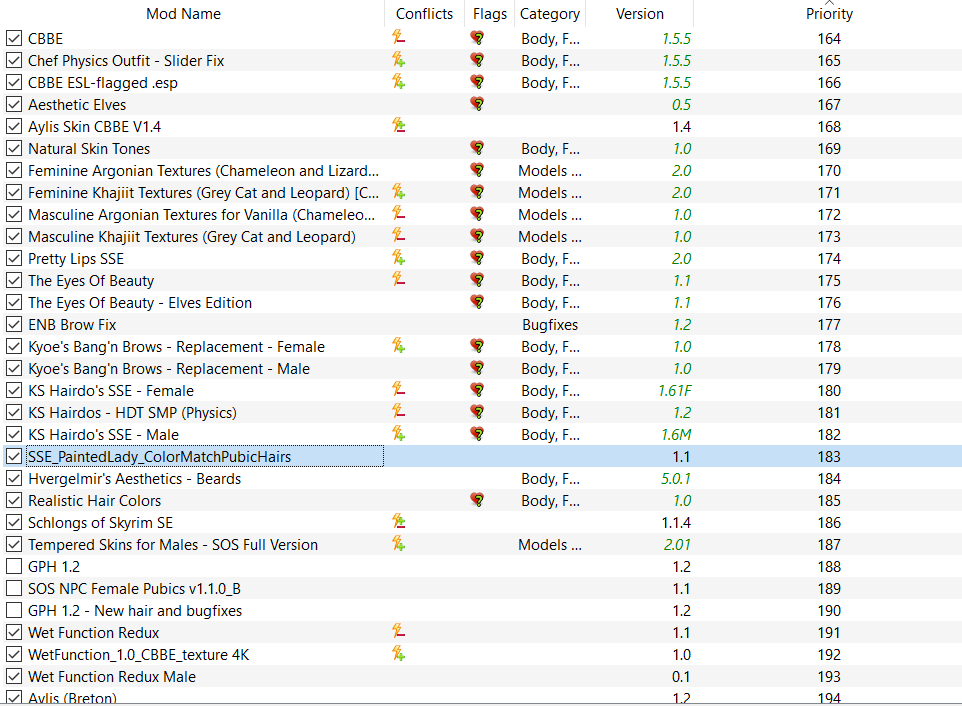962x706 pixels.
Task: Click conflict icon for Schlongs of Skyrim SE
Action: [x=398, y=522]
